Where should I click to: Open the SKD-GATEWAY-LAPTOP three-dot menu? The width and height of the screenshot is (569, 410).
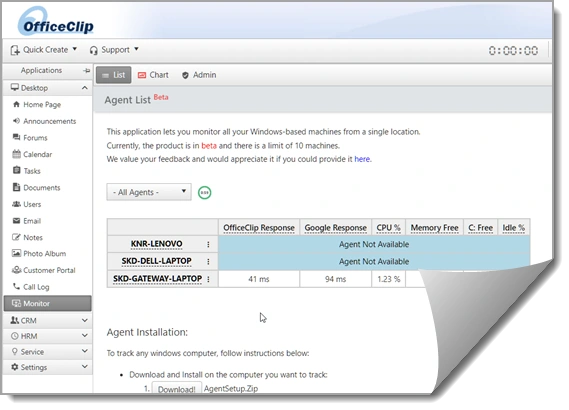point(208,279)
